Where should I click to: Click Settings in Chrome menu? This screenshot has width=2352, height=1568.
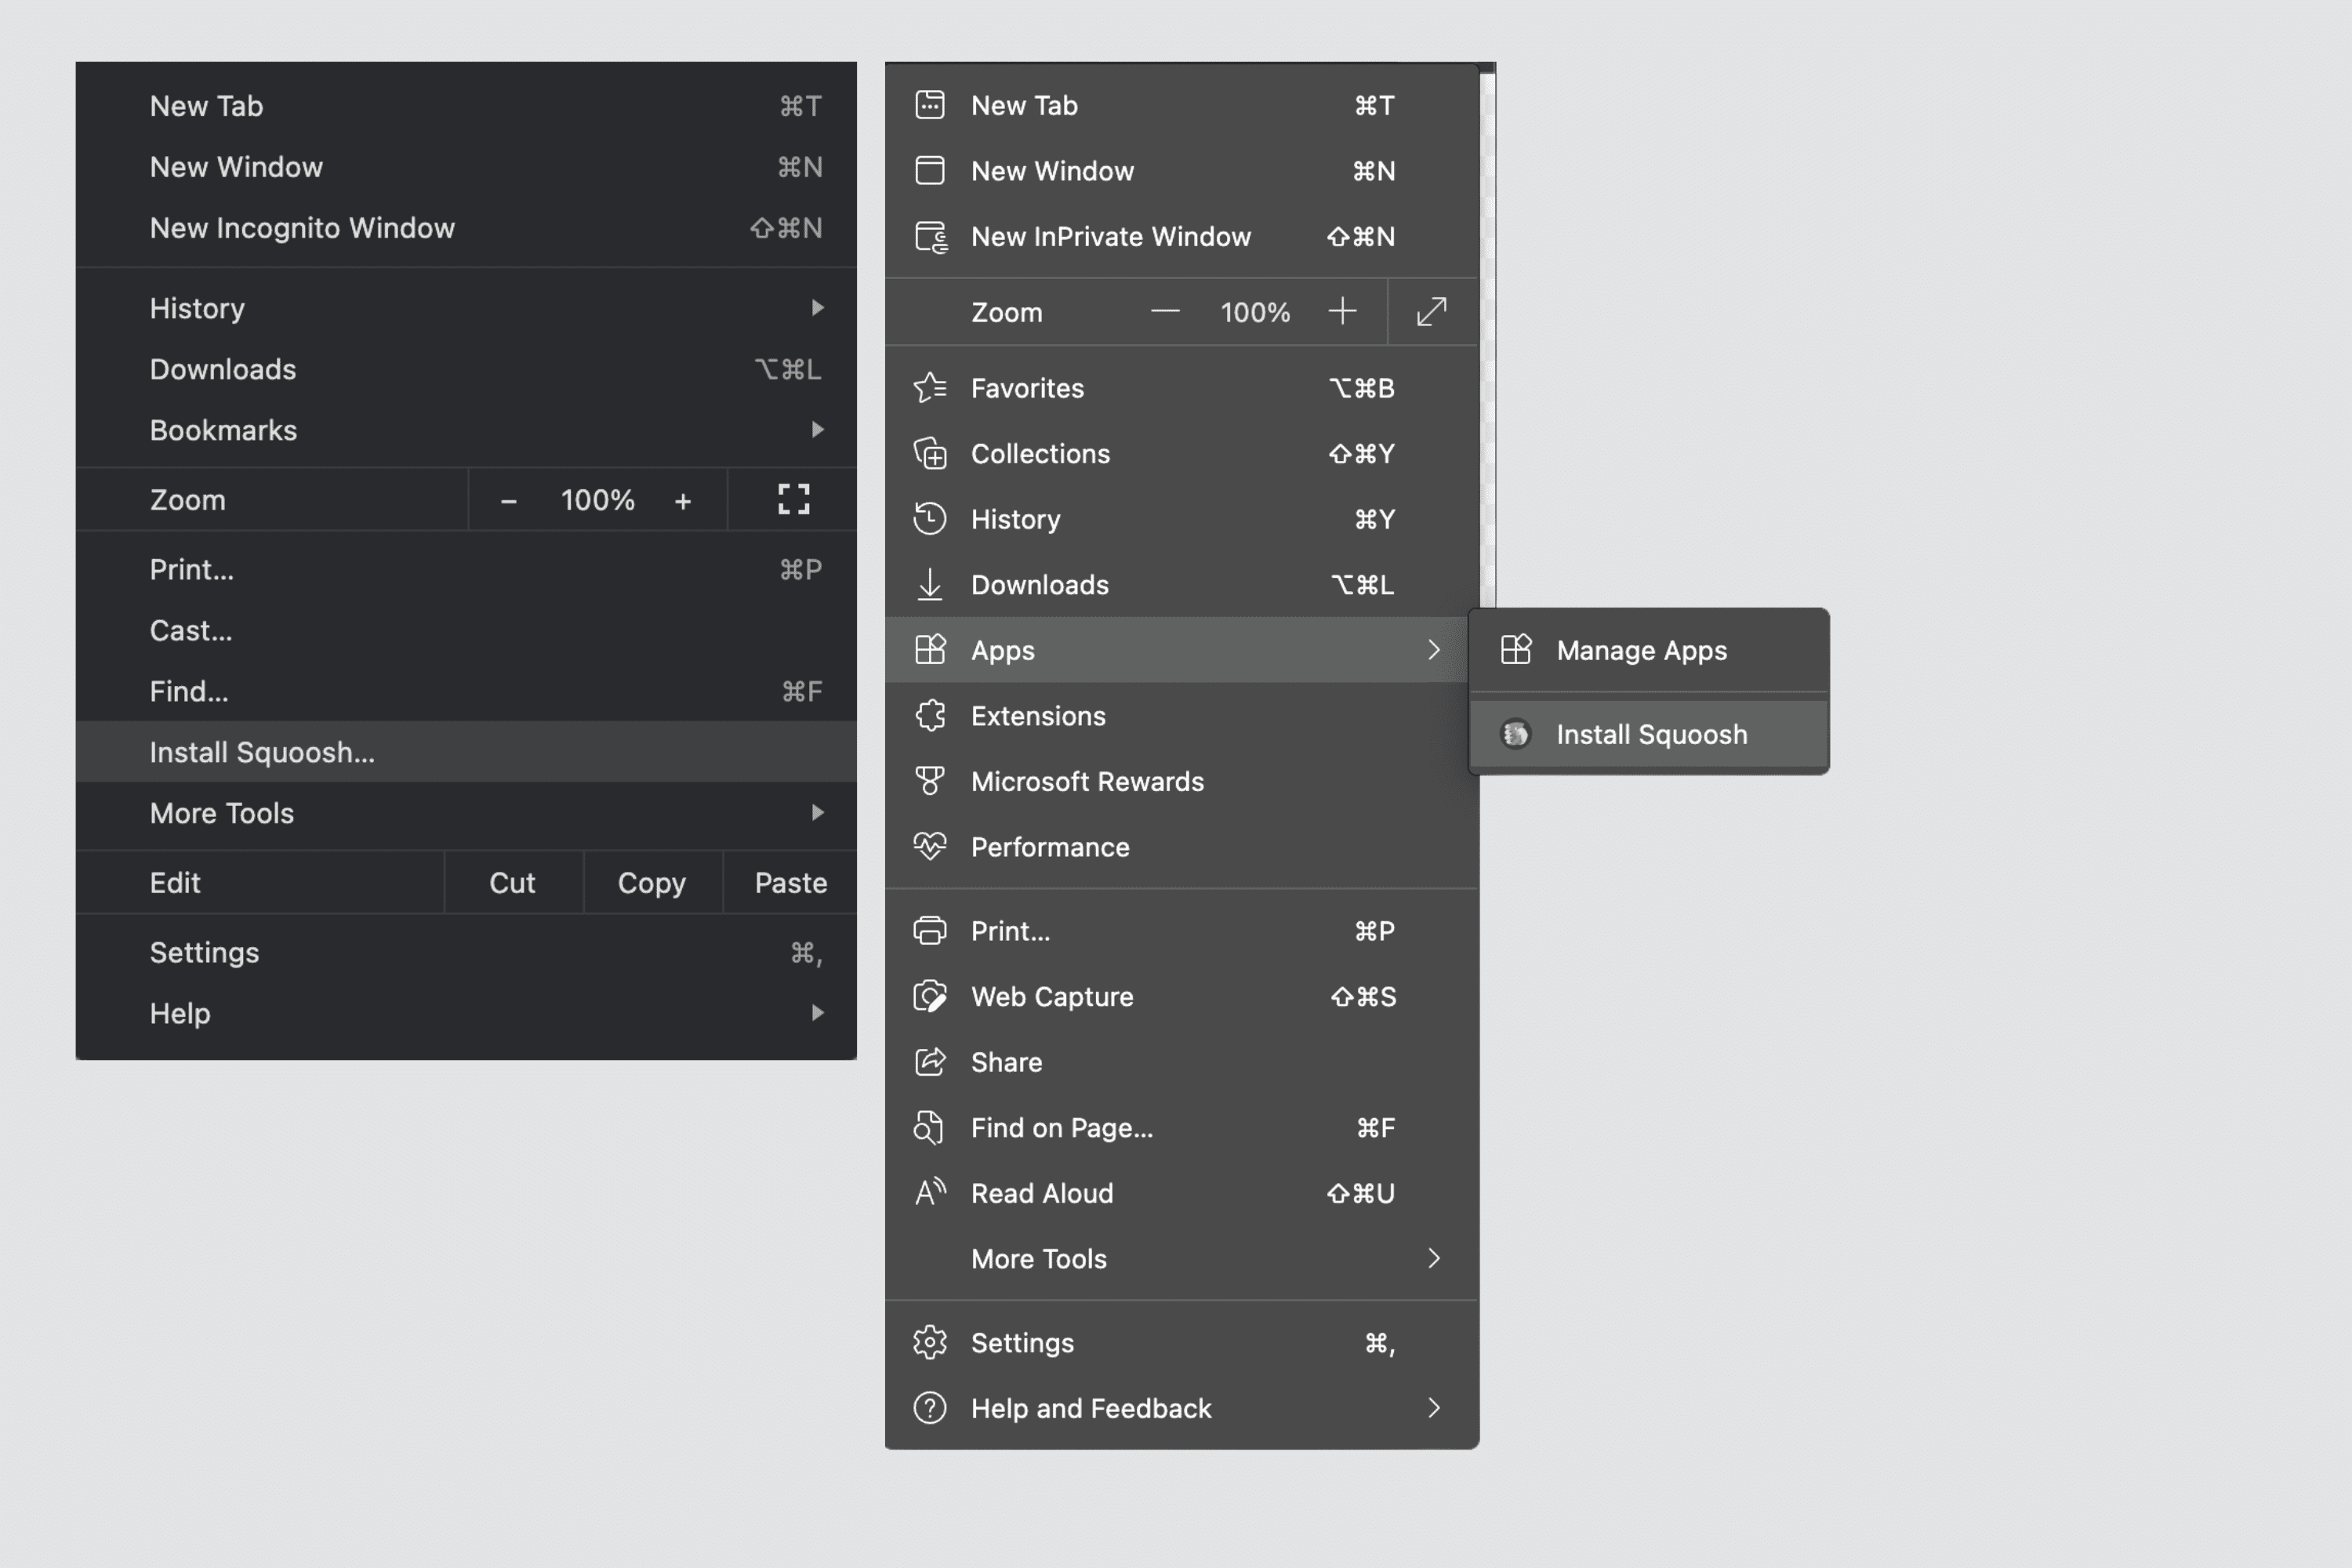[x=203, y=952]
